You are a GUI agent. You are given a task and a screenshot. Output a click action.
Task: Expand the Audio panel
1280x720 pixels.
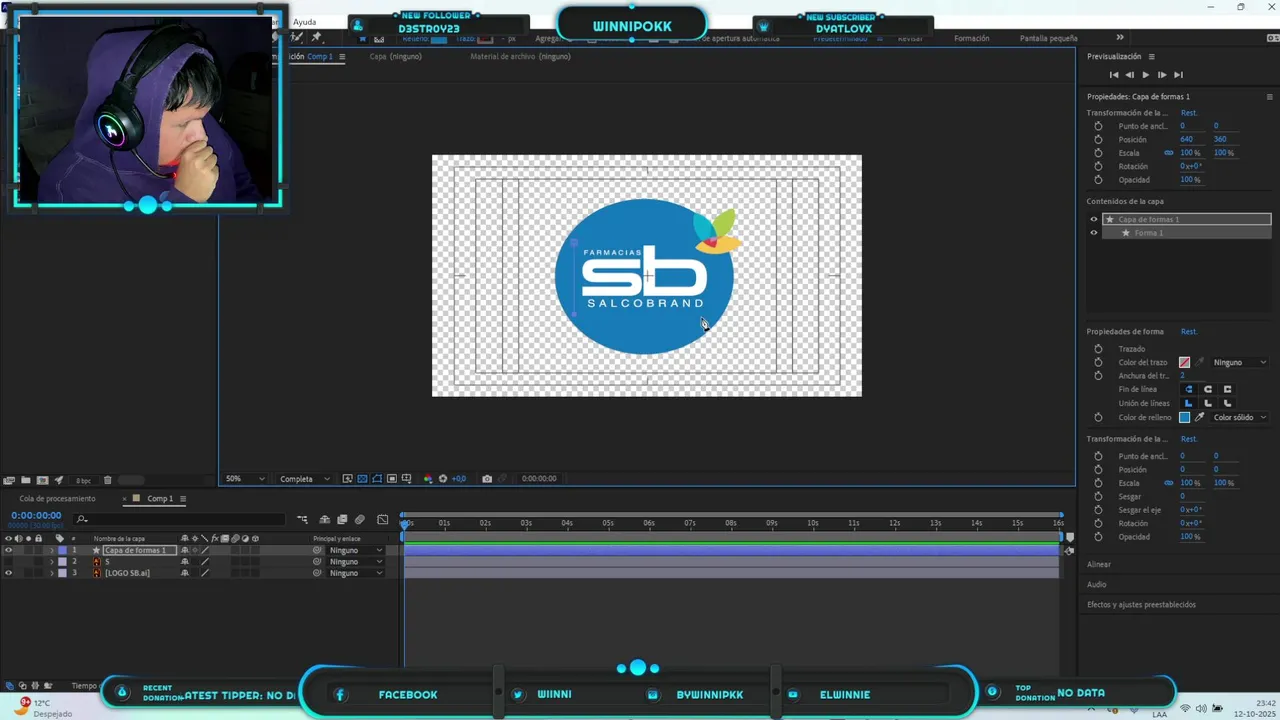[x=1096, y=584]
